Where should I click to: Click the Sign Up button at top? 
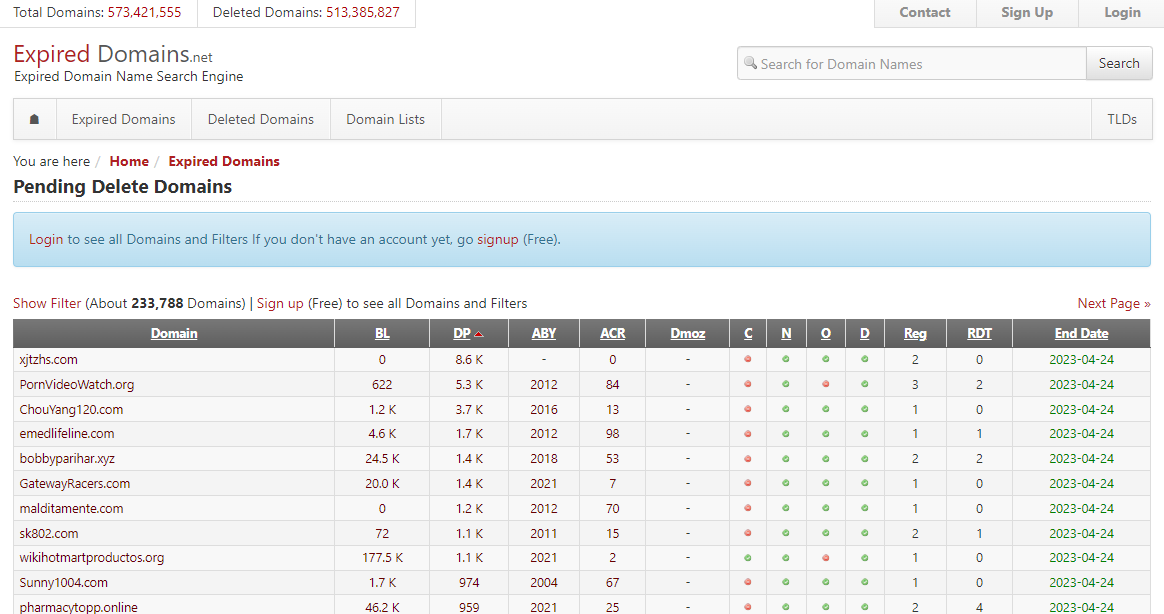coord(1027,13)
